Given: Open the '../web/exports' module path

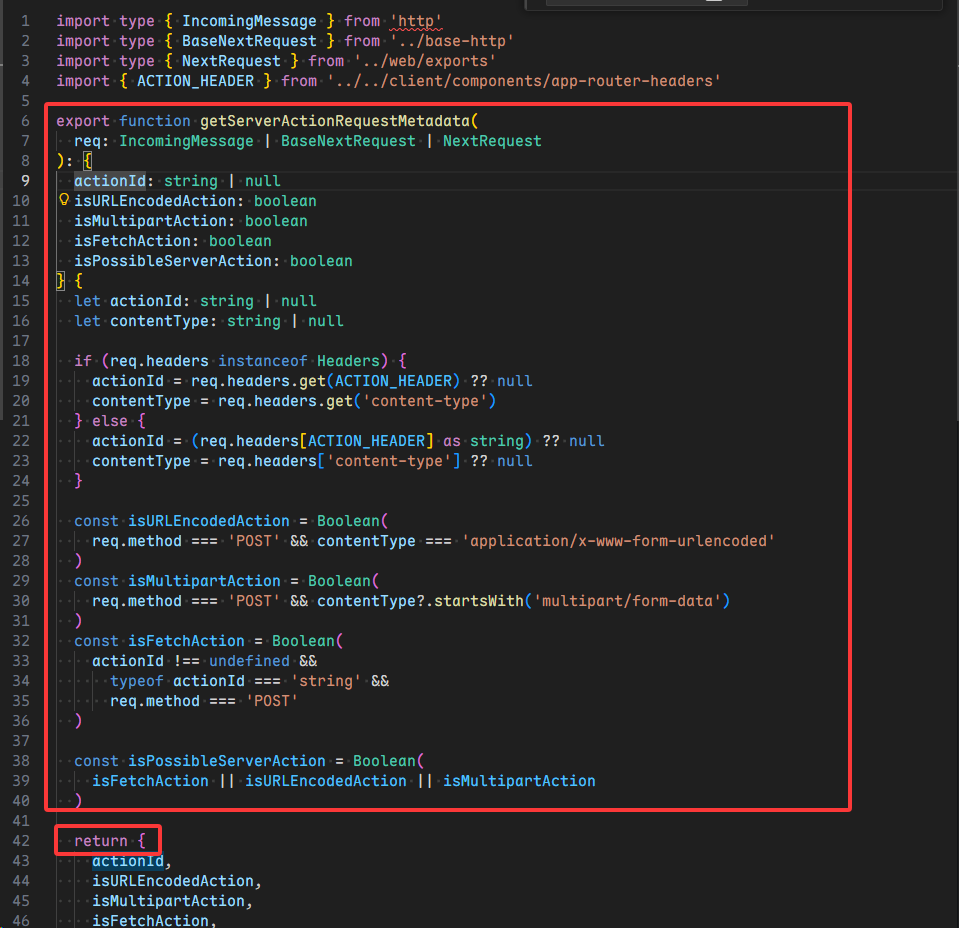Looking at the screenshot, I should tap(425, 61).
